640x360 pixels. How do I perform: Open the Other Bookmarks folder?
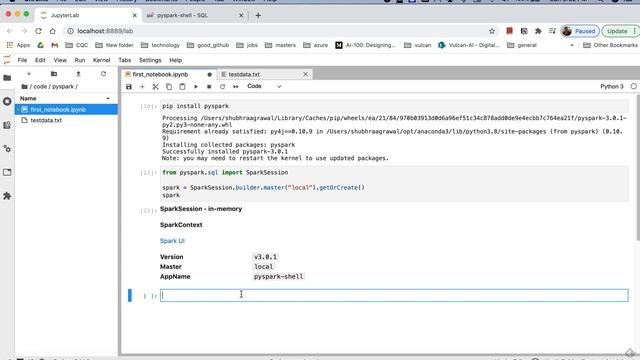[x=610, y=45]
